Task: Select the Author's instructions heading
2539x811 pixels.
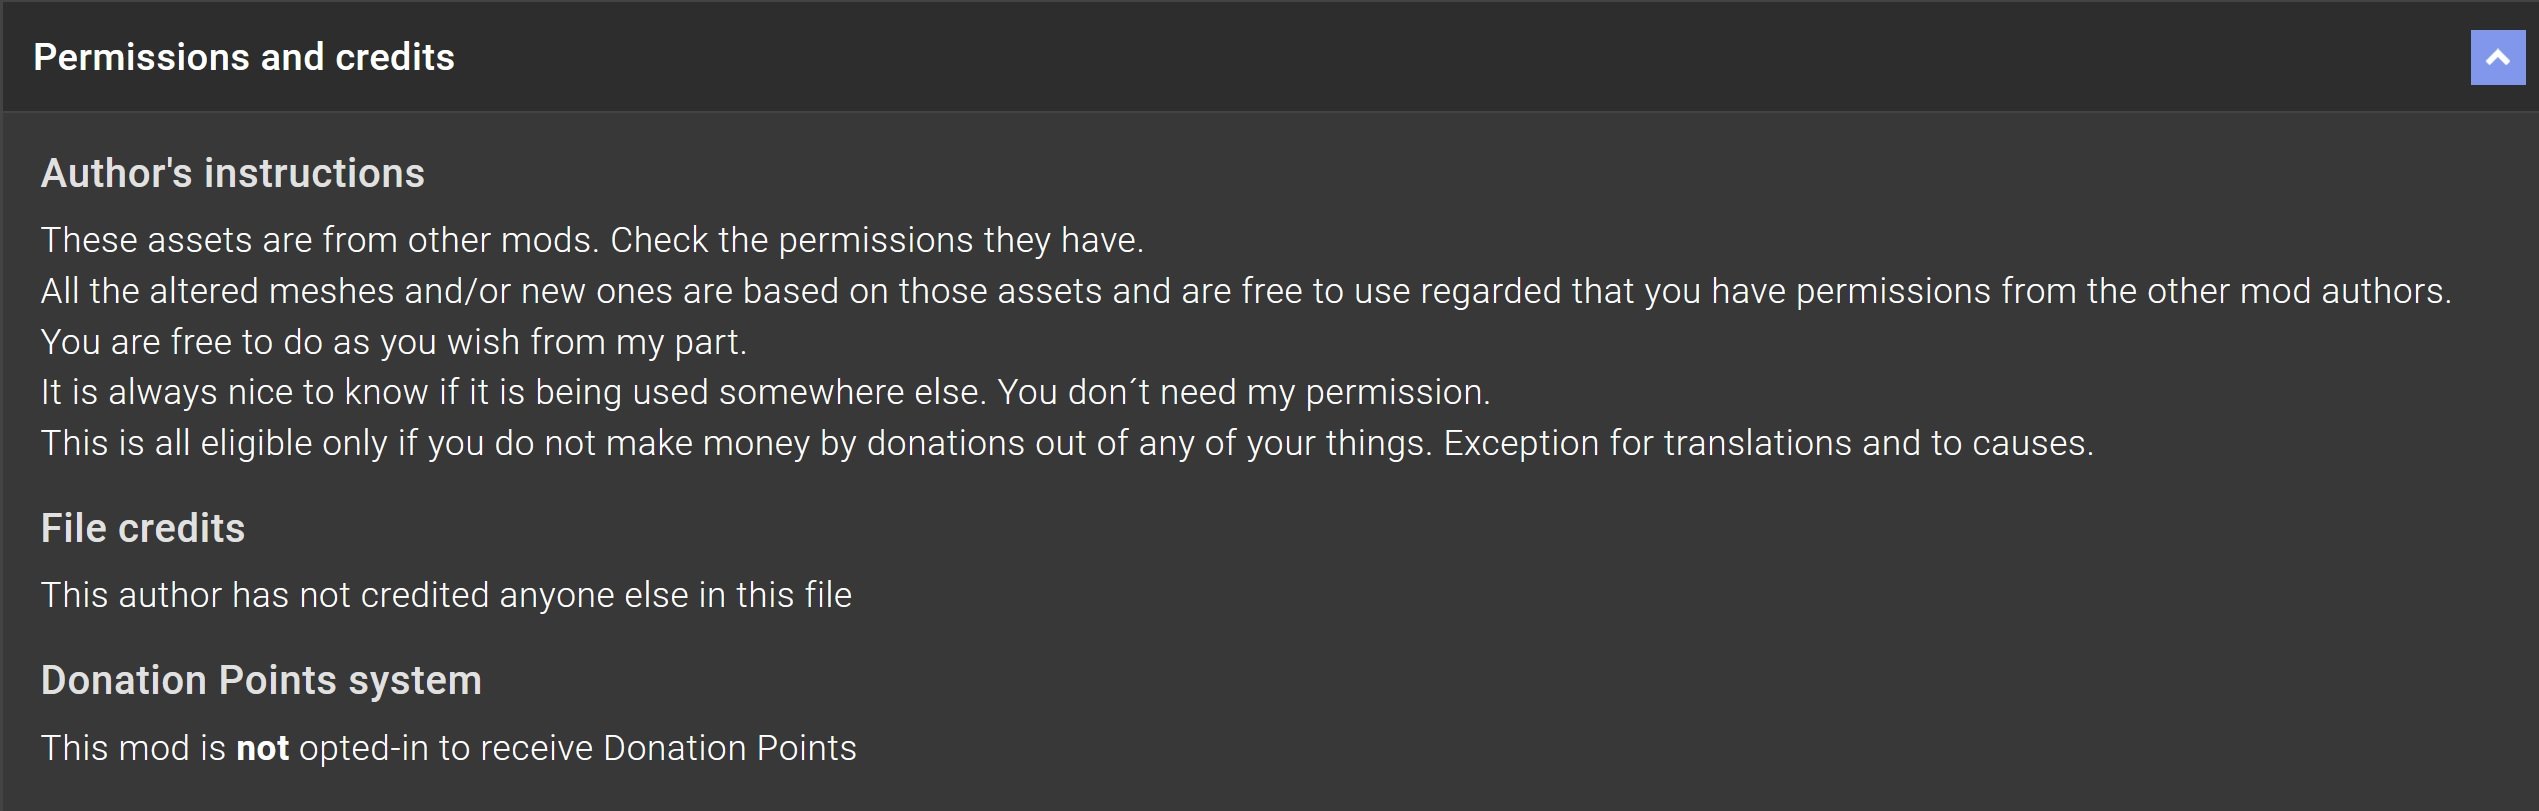Action: pos(232,173)
